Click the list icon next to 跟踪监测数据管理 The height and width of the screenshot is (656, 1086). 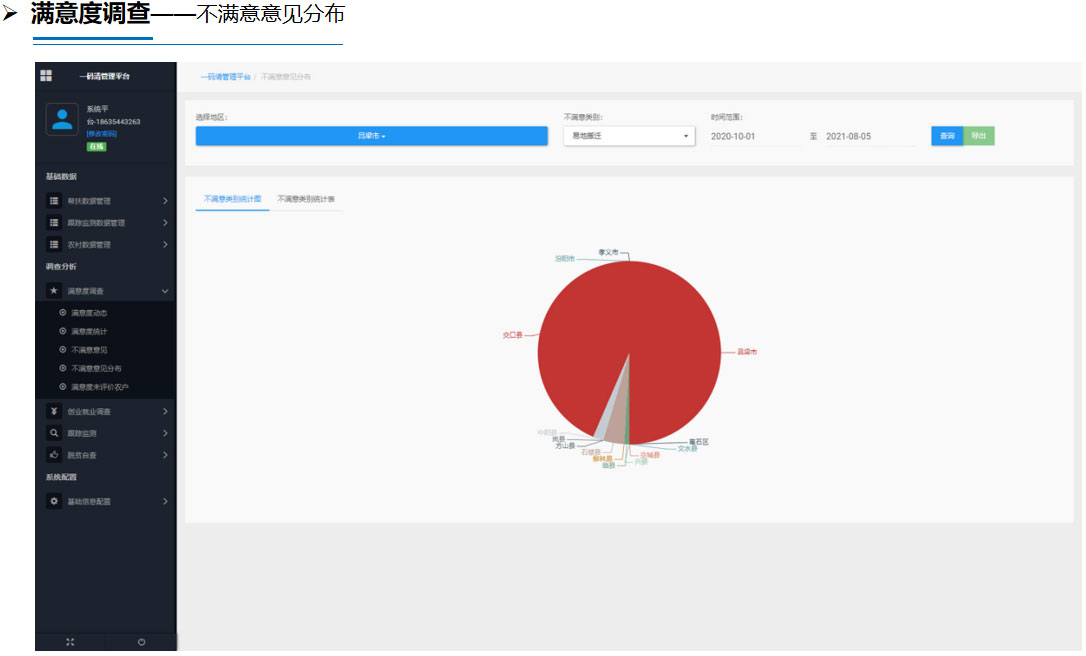tap(54, 223)
